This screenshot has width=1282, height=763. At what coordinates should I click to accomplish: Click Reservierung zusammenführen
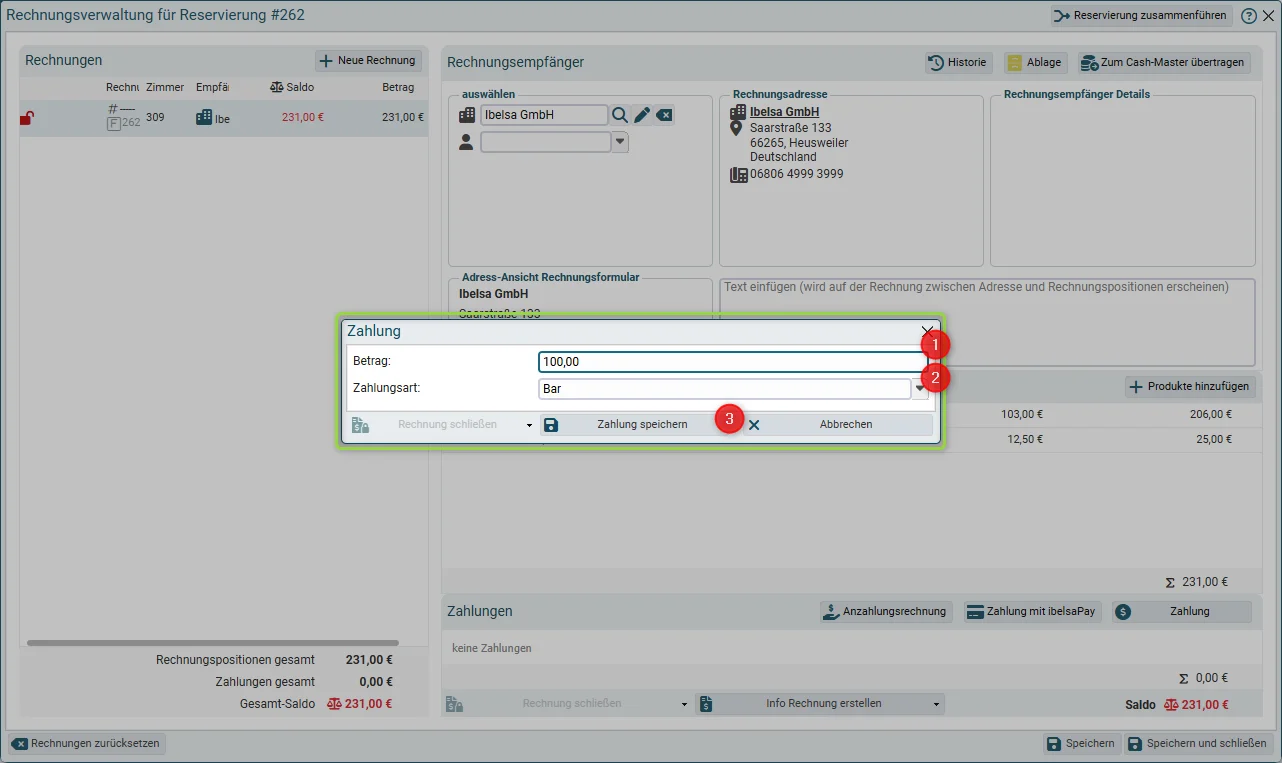1141,16
